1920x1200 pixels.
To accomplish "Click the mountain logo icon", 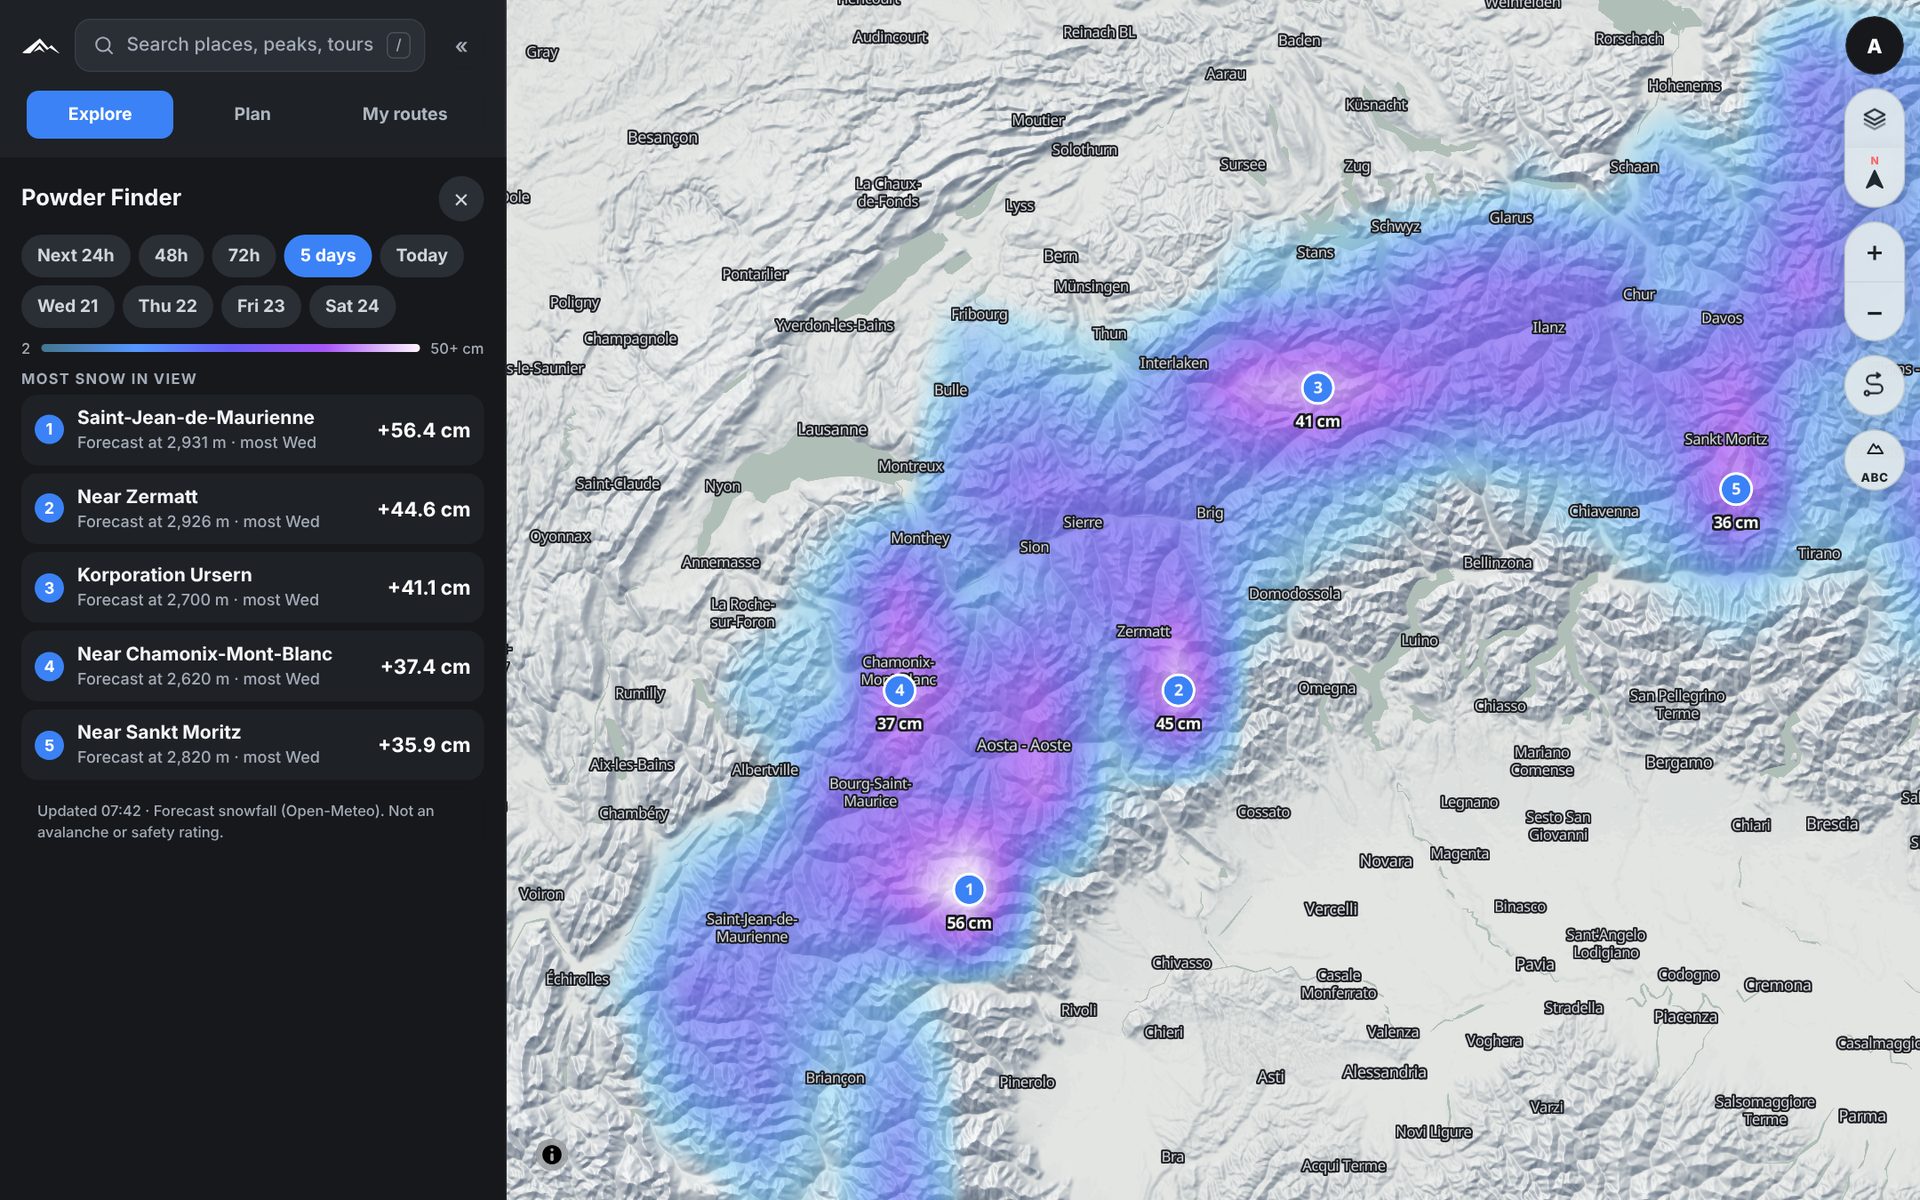I will click(40, 46).
